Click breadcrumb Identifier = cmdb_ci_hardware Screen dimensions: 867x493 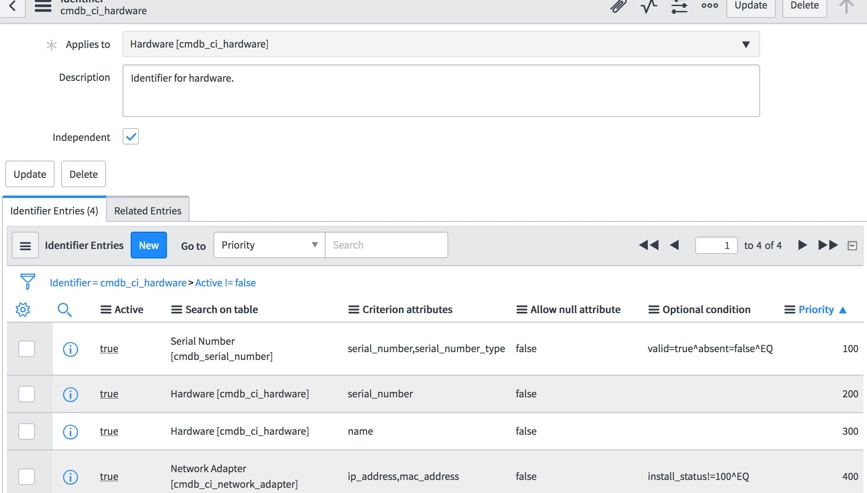118,282
